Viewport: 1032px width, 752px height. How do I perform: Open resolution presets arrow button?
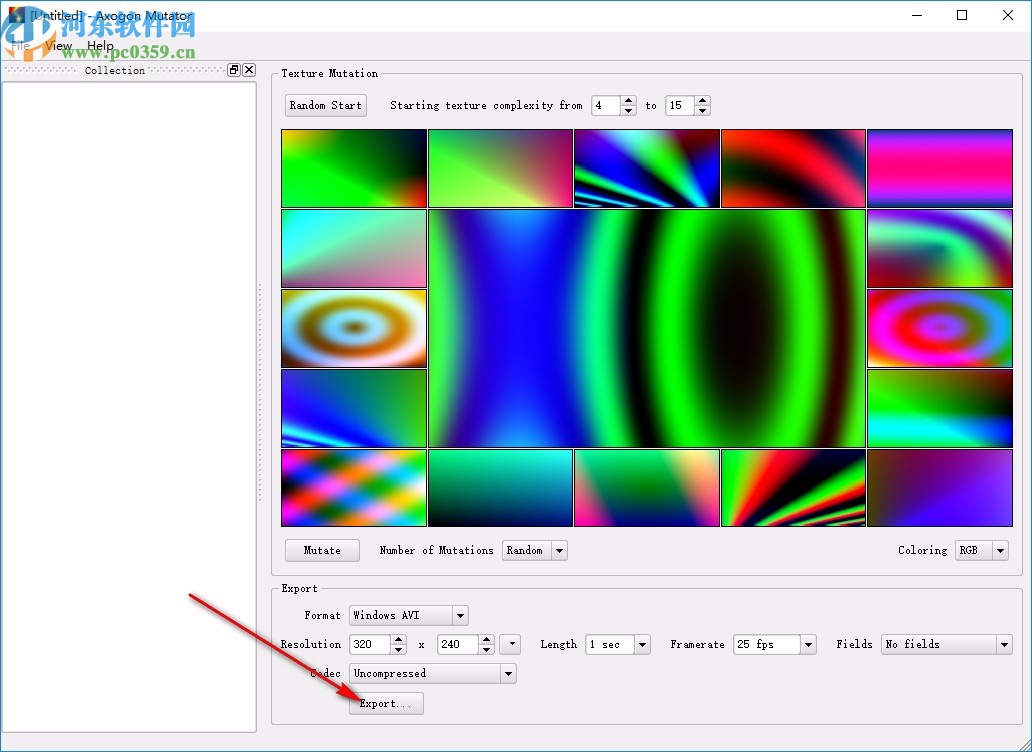click(x=511, y=644)
